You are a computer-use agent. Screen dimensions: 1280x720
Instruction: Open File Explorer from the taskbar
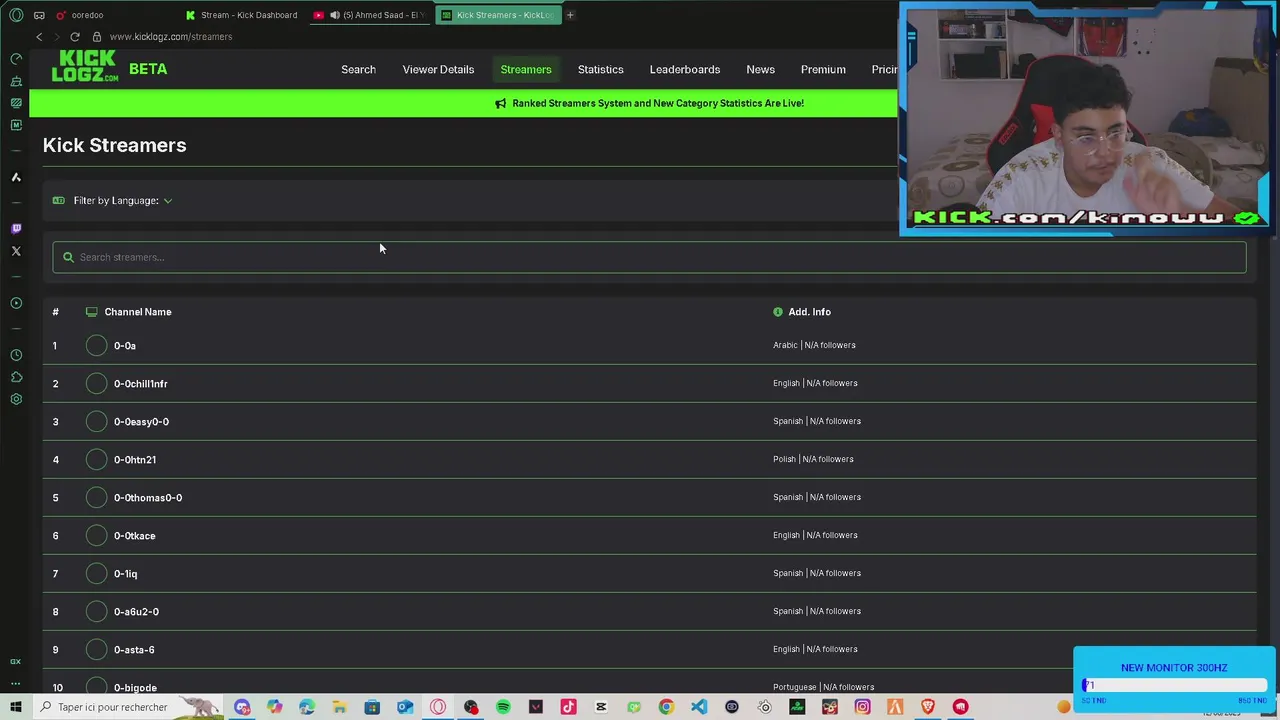[340, 707]
